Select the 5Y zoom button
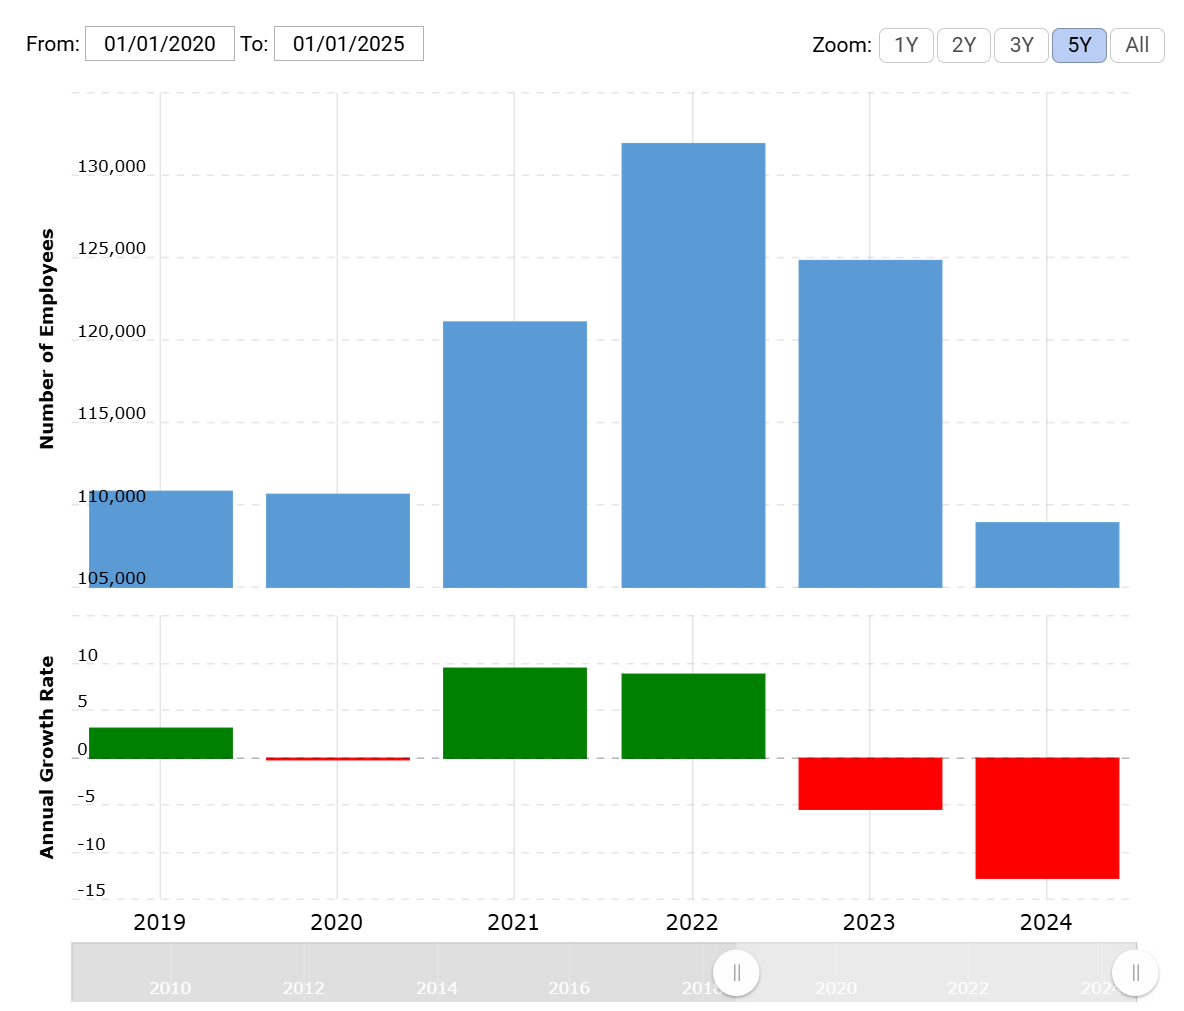This screenshot has height=1011, width=1184. click(x=1079, y=45)
